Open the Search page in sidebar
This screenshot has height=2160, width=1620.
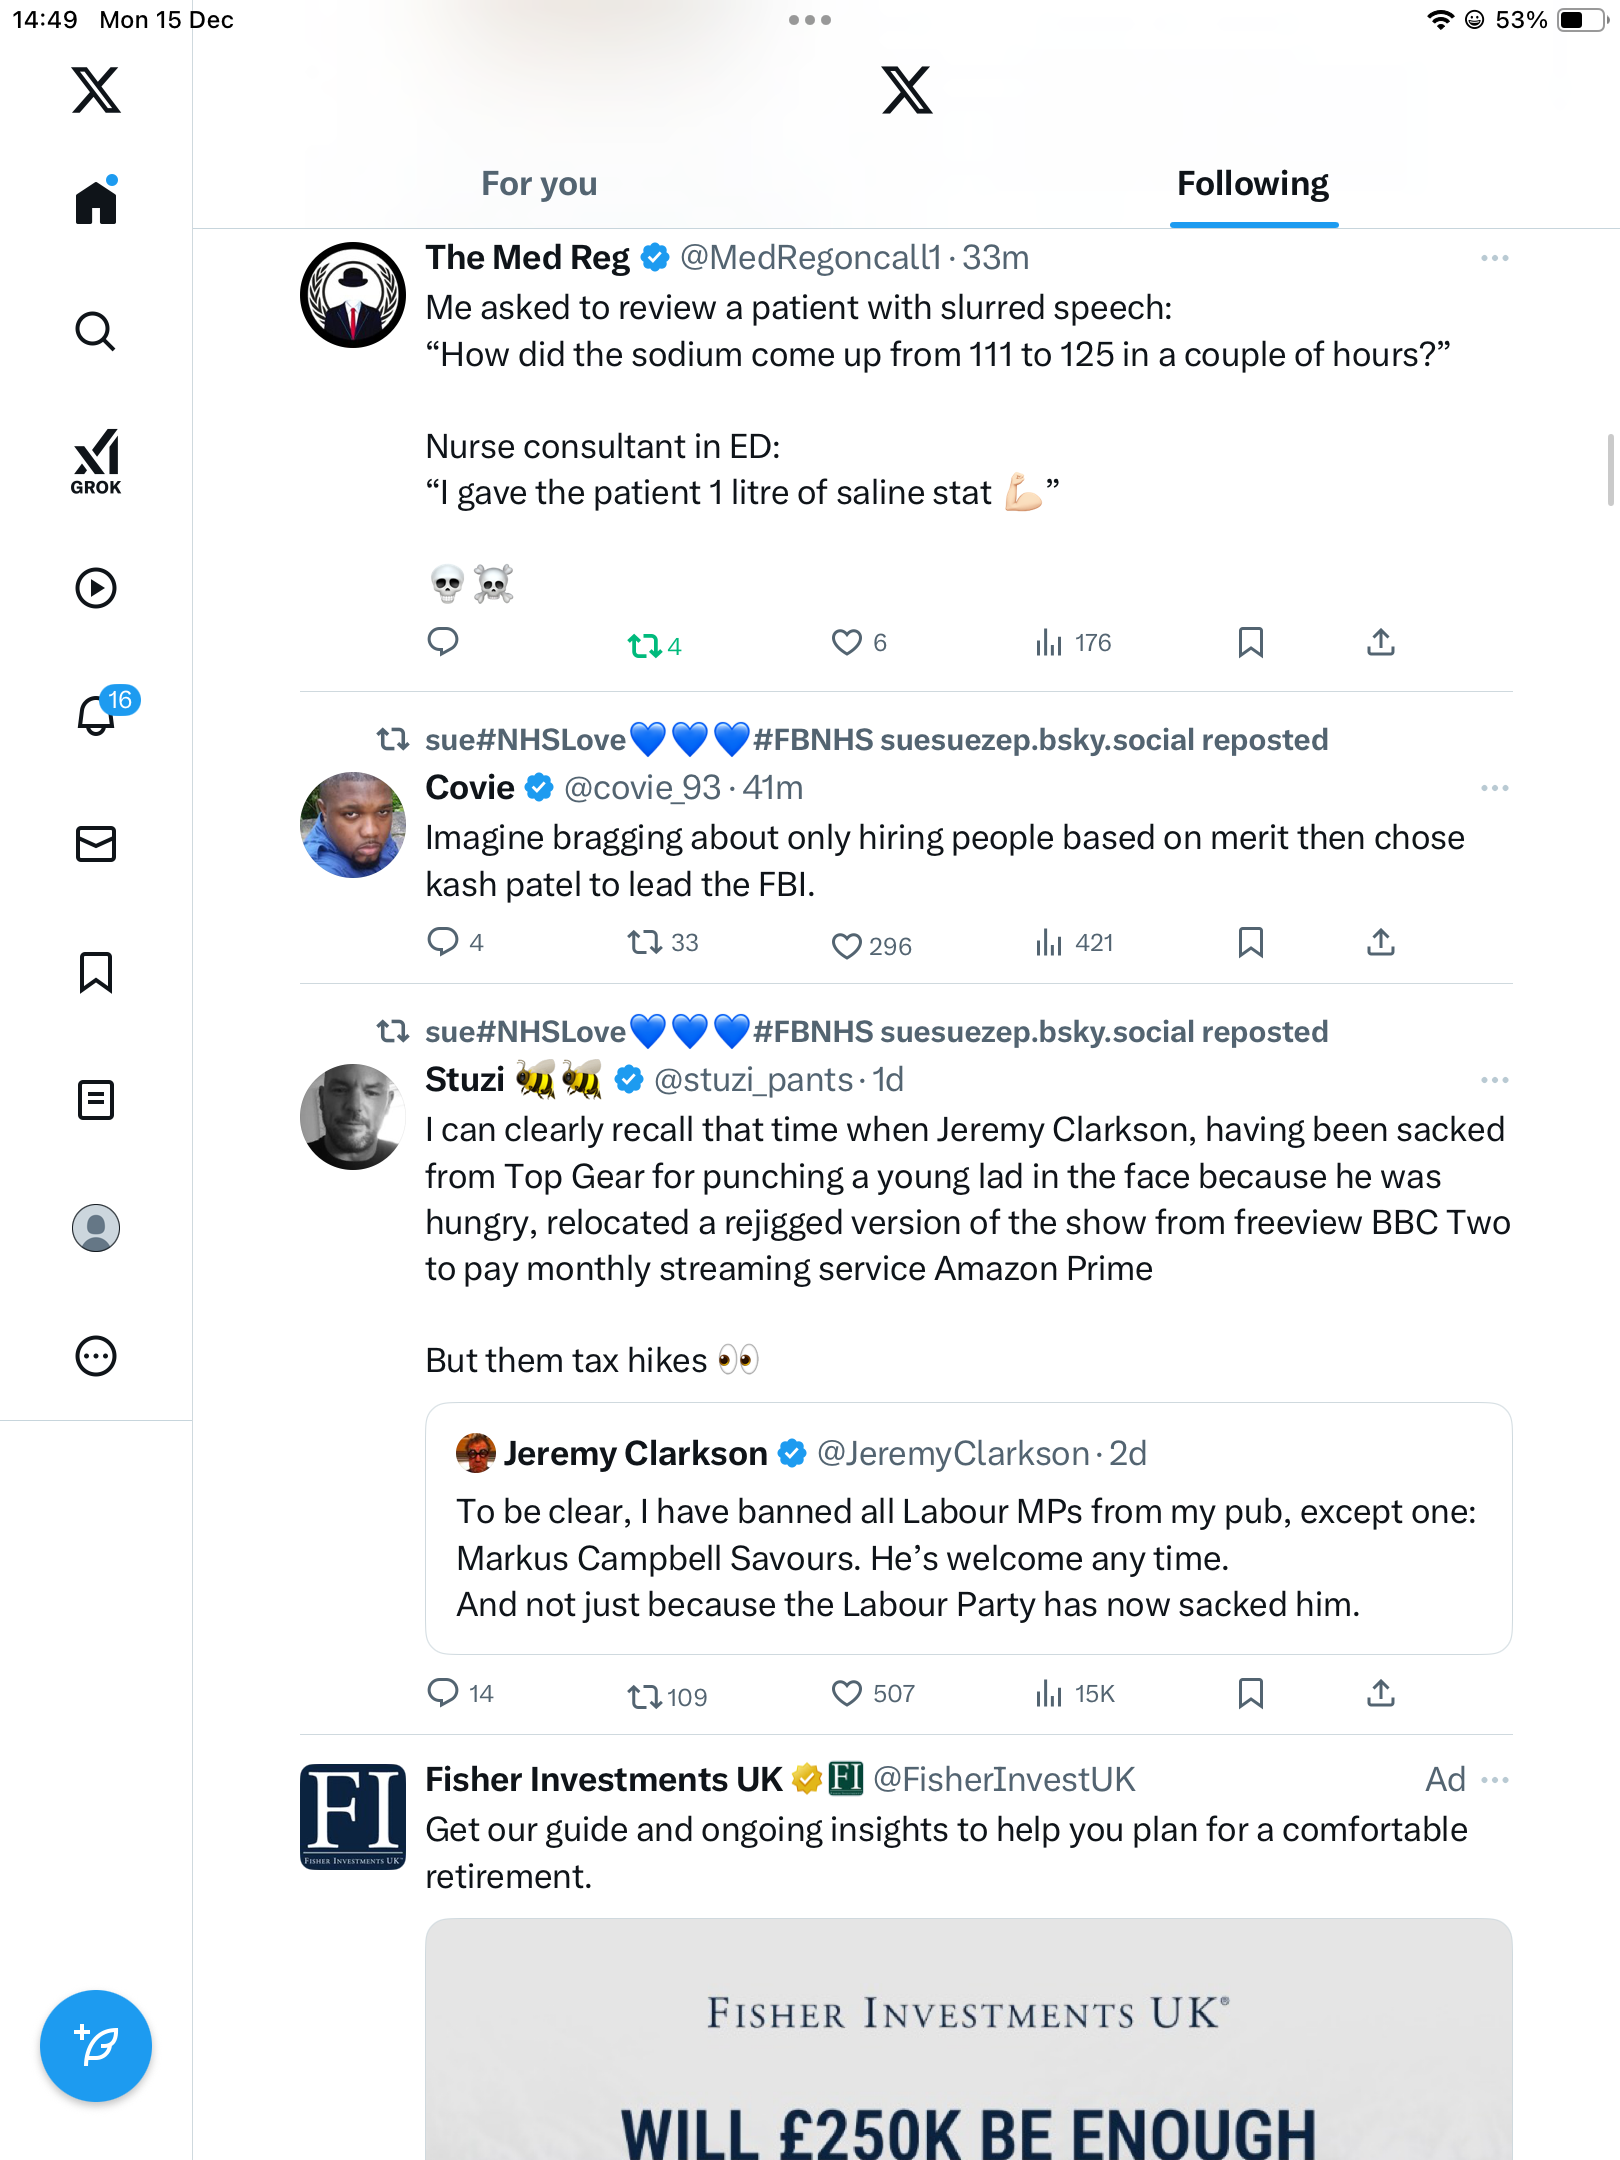pos(96,331)
